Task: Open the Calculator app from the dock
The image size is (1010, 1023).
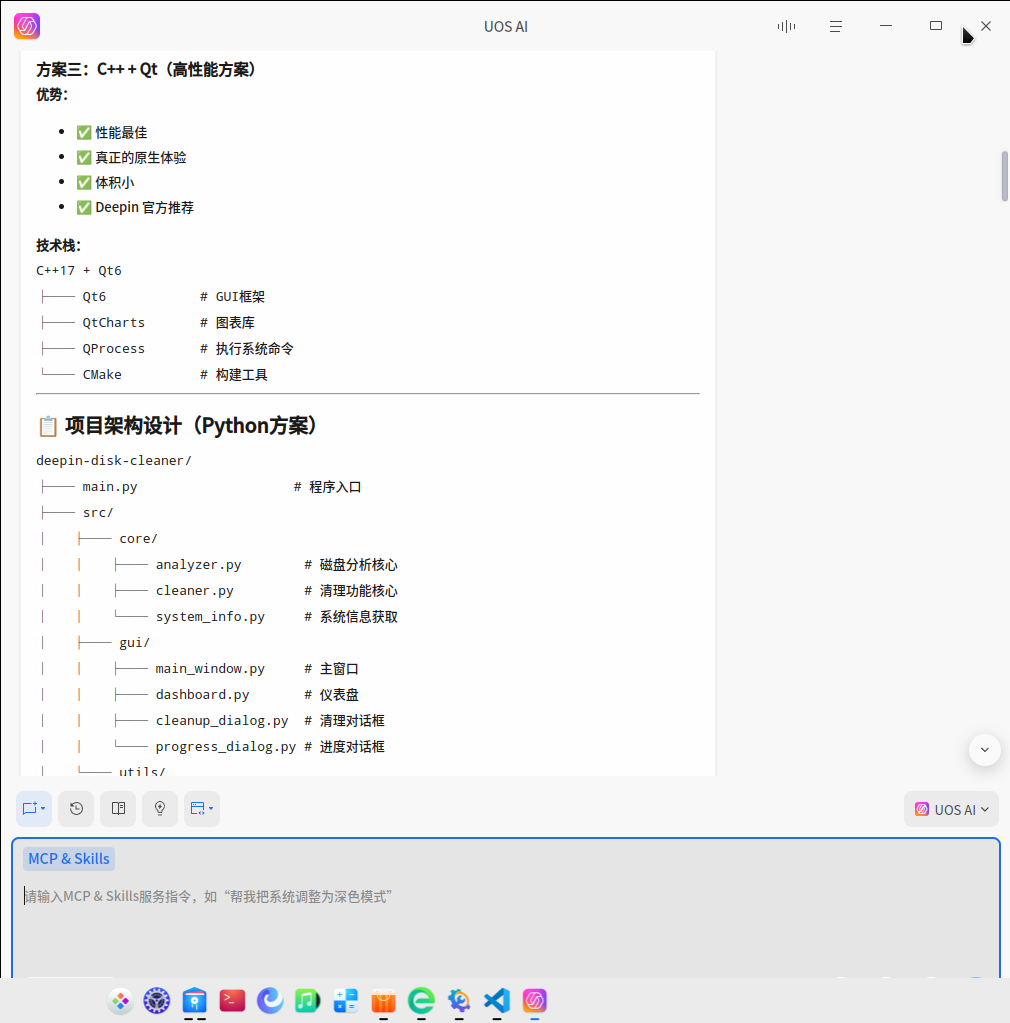Action: coord(346,1000)
